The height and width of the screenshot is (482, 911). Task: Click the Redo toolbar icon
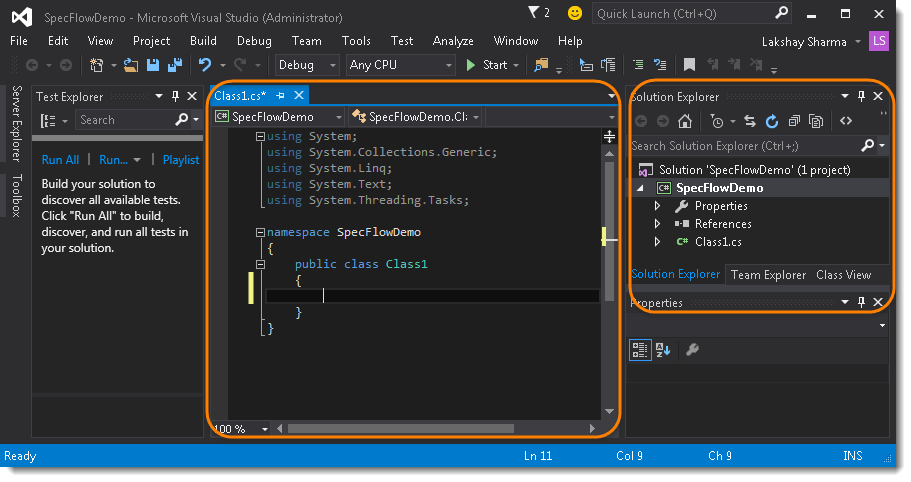point(240,65)
